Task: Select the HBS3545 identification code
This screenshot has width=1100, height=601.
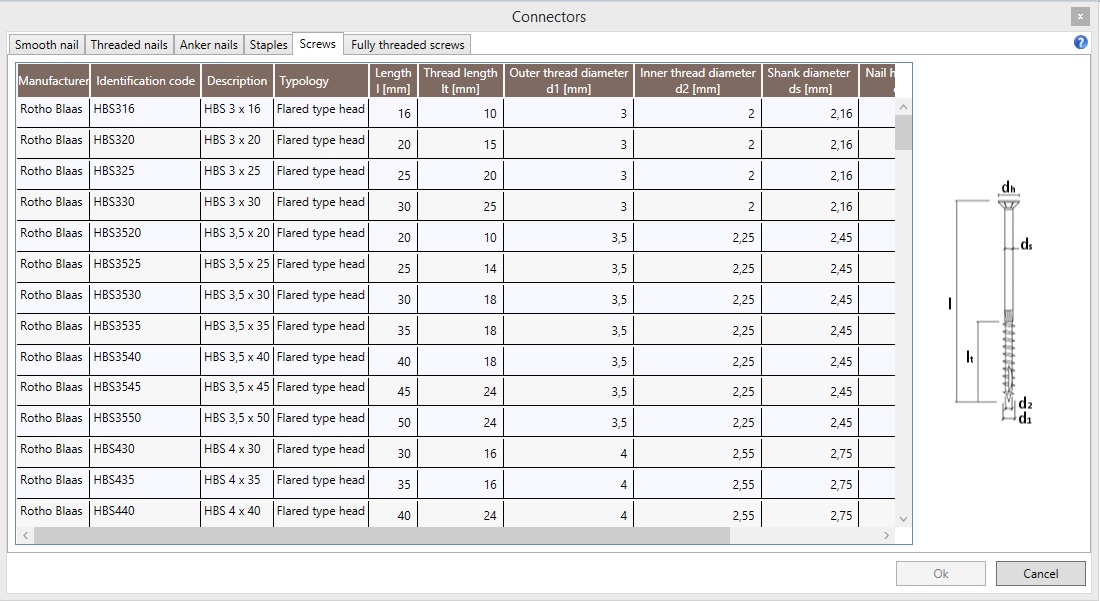Action: [145, 390]
